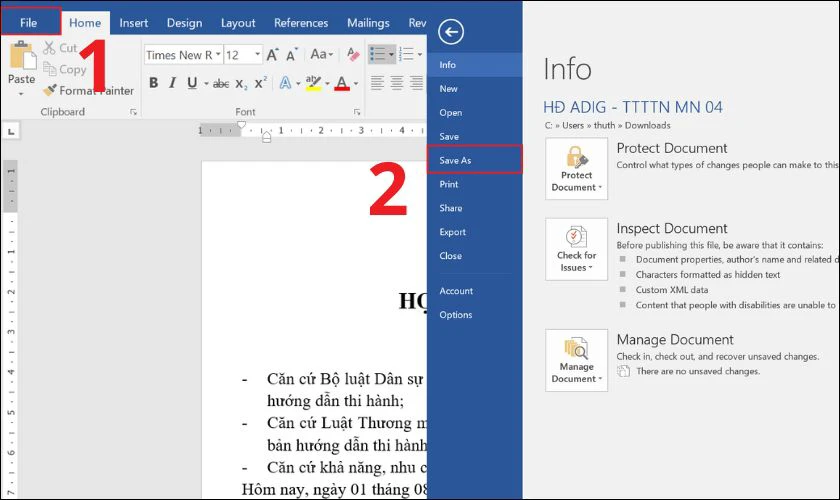Open Text Effects letter A icon

286,83
